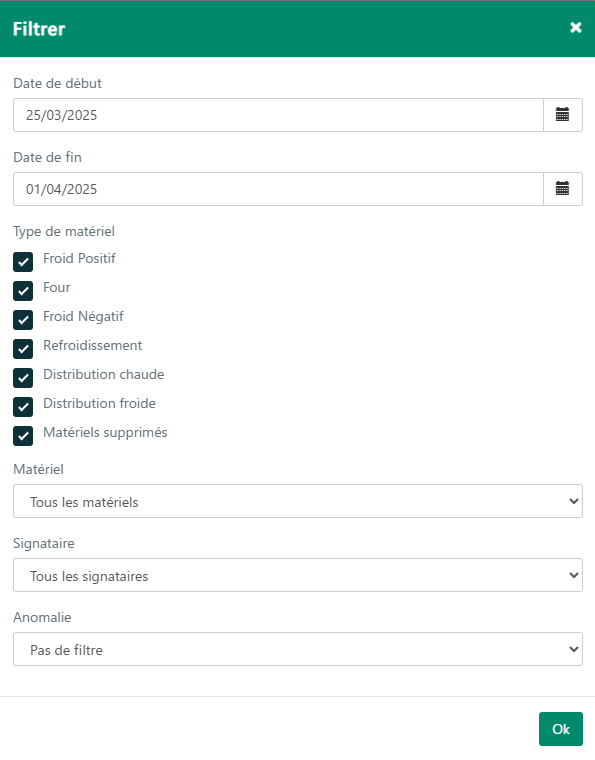
Task: Click the Froid Négatif label text
Action: click(83, 317)
